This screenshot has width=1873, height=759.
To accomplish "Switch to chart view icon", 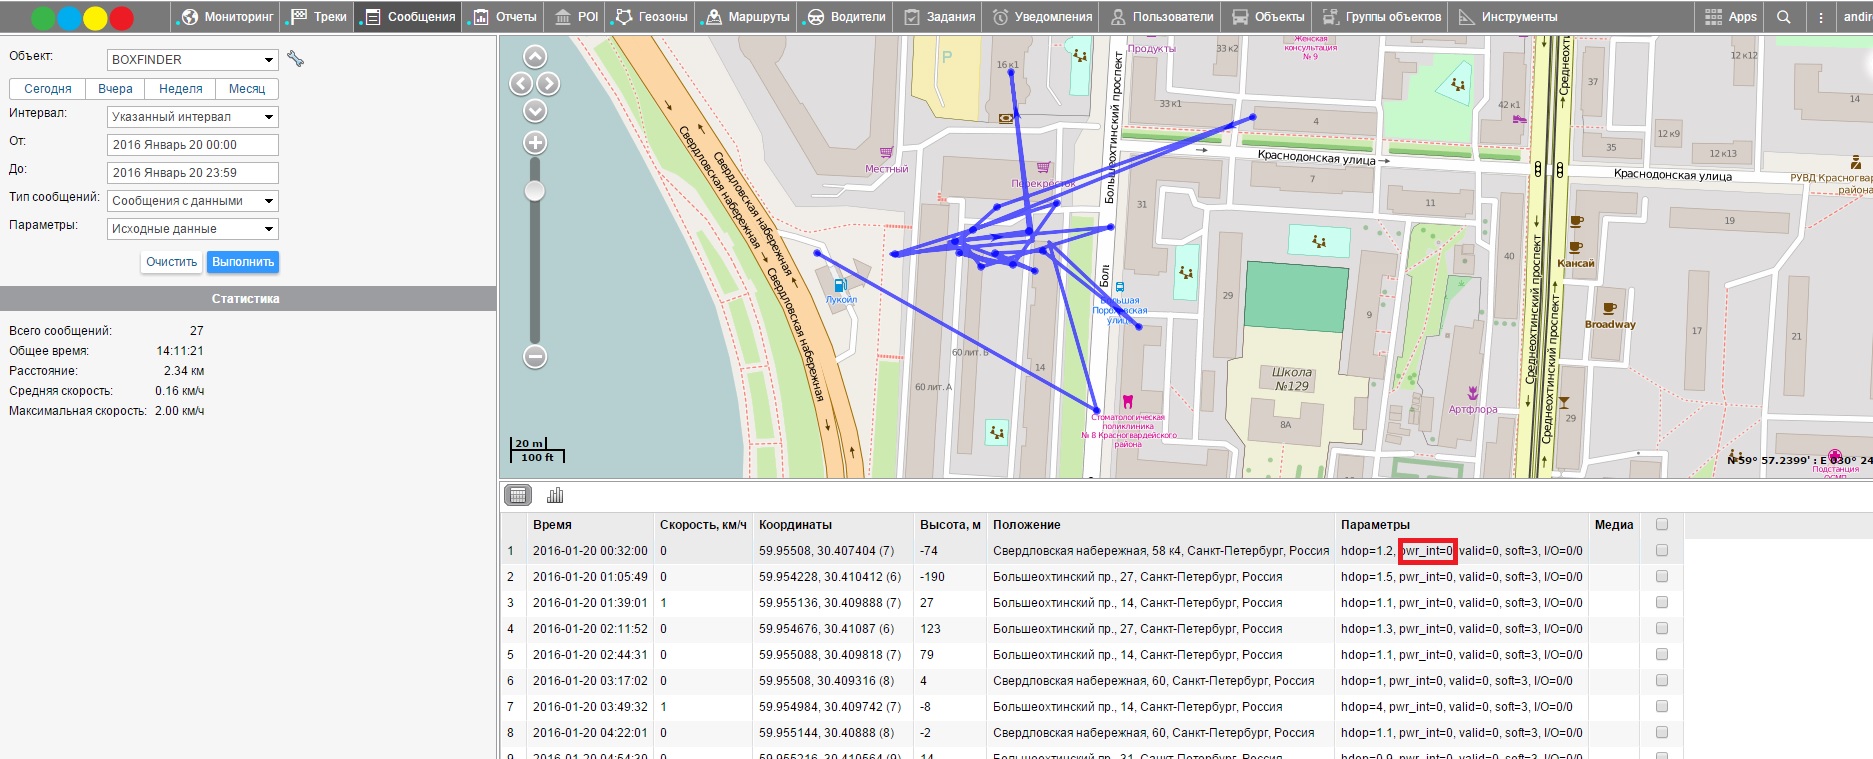I will coord(555,495).
